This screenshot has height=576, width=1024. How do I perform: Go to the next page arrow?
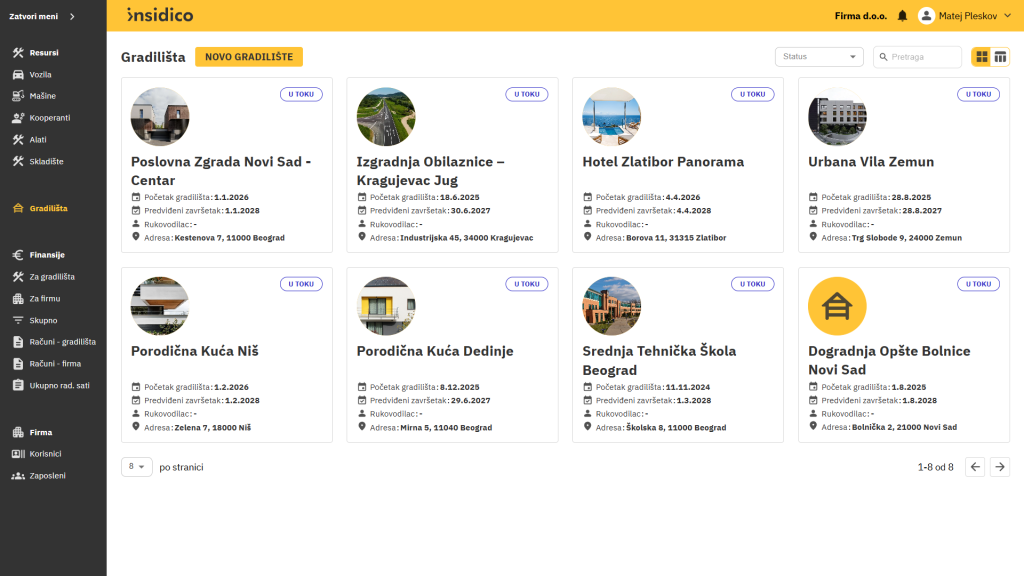tap(1000, 467)
